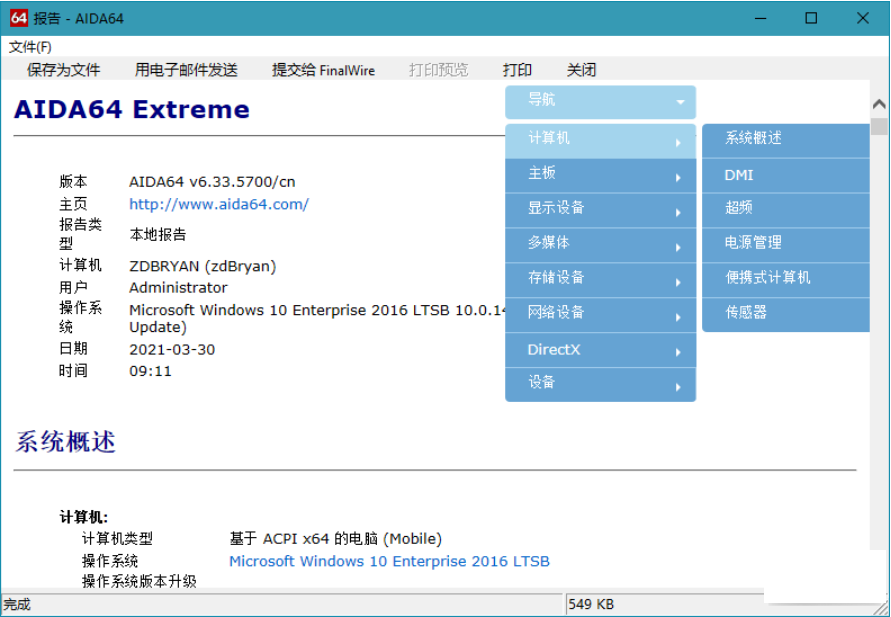
Task: Print the report with 打印
Action: coord(517,70)
